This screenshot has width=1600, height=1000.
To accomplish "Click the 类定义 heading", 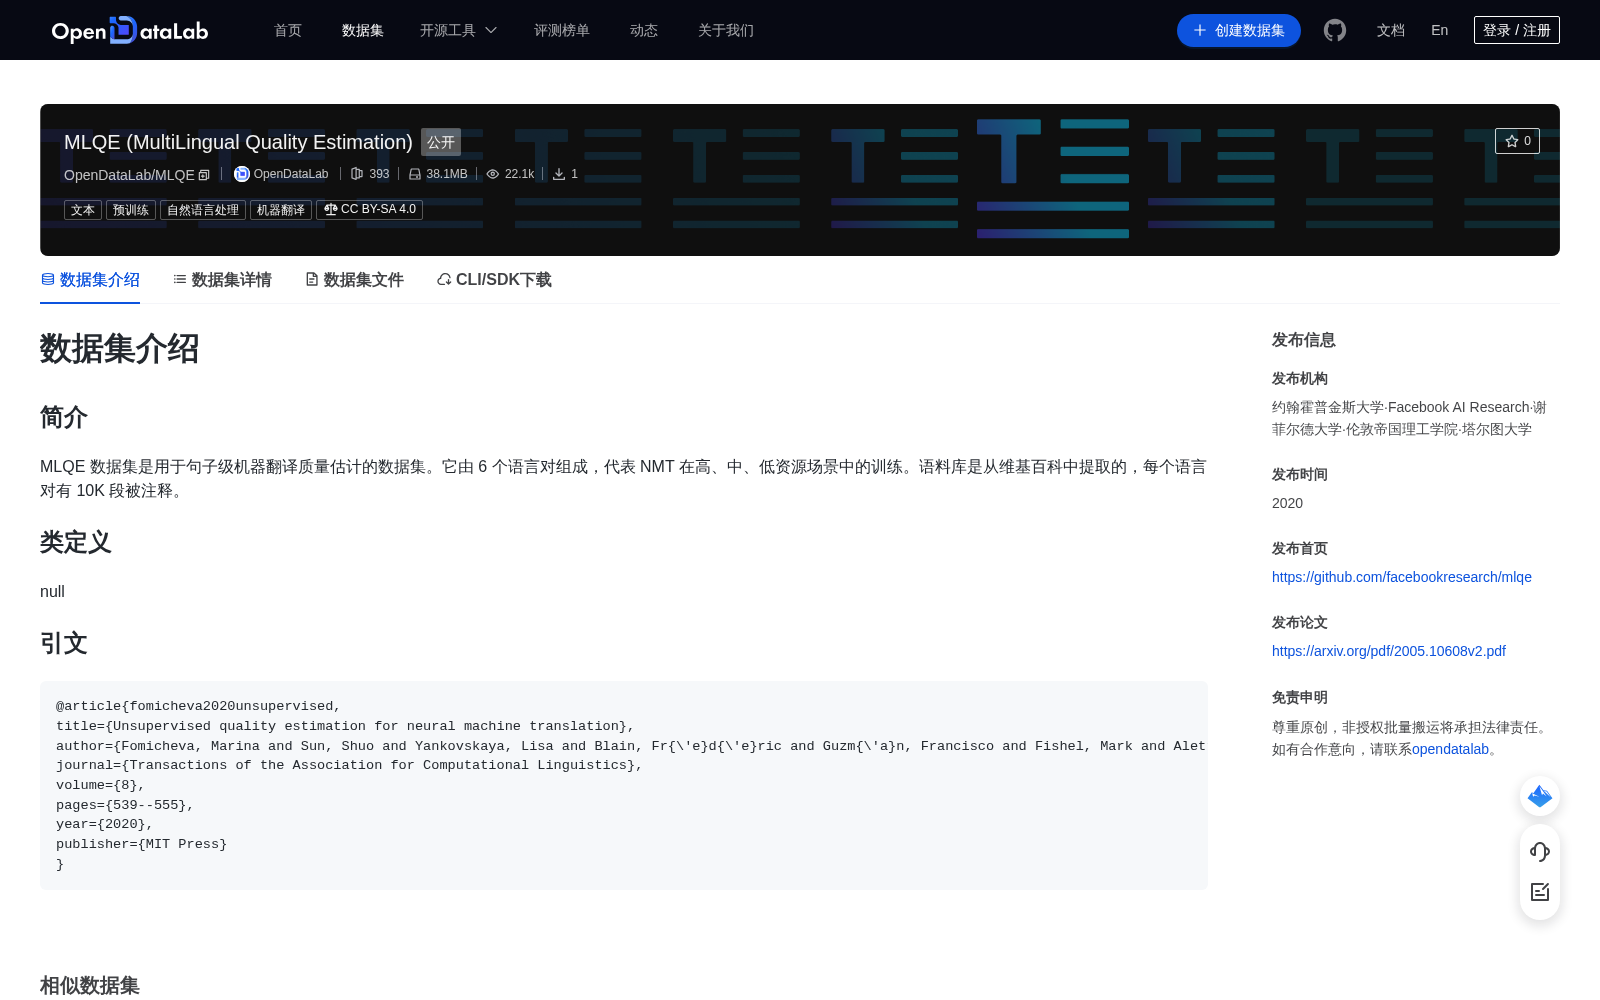I will (x=76, y=542).
